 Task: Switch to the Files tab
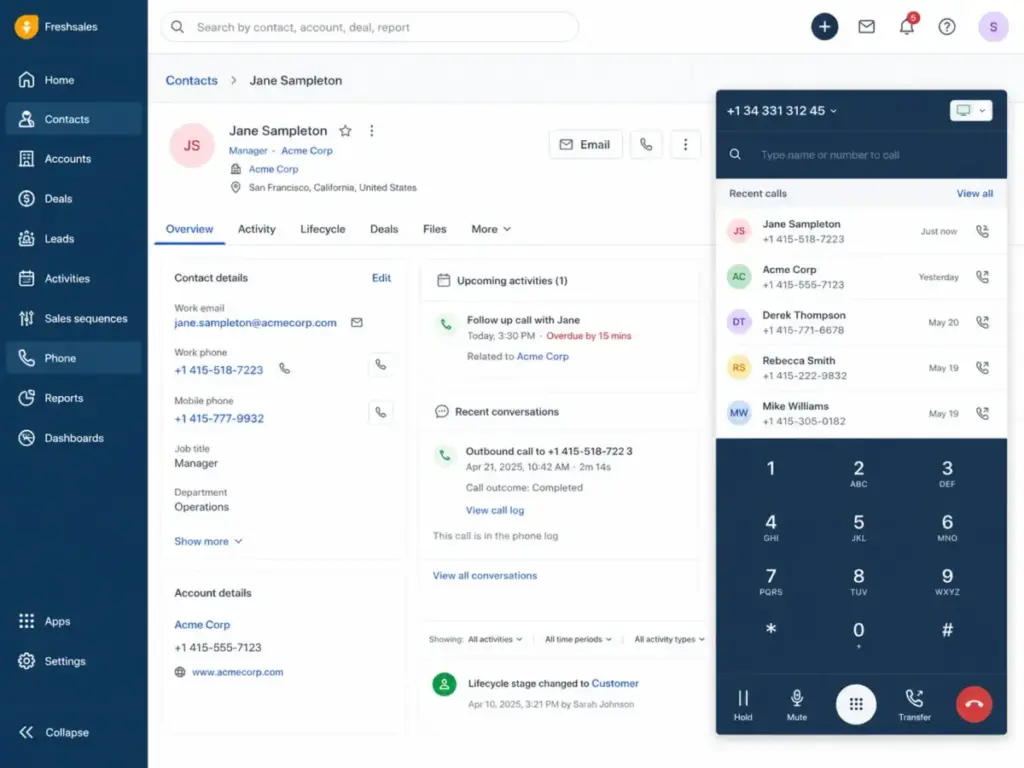pyautogui.click(x=434, y=229)
